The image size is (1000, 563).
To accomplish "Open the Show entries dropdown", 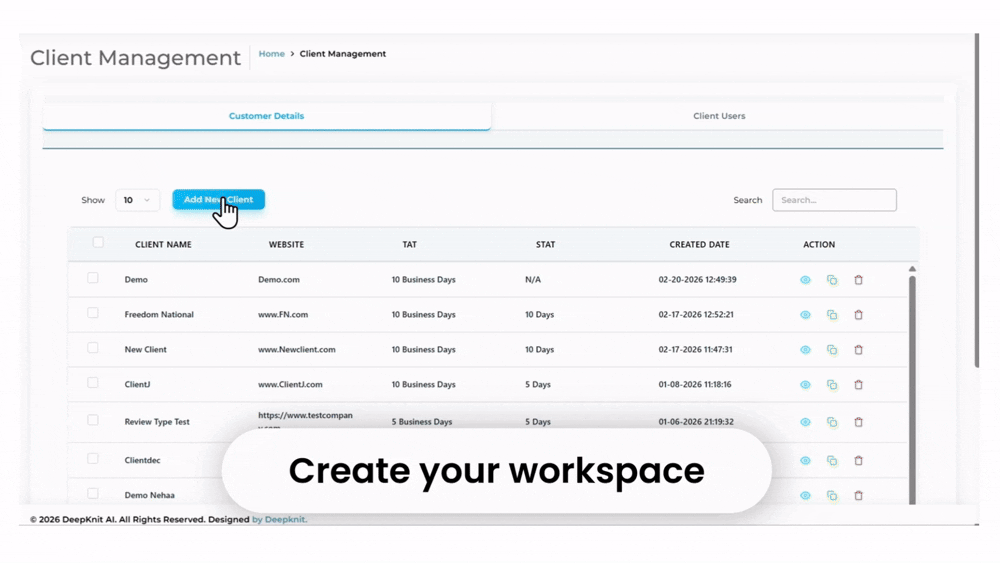I will click(x=137, y=200).
